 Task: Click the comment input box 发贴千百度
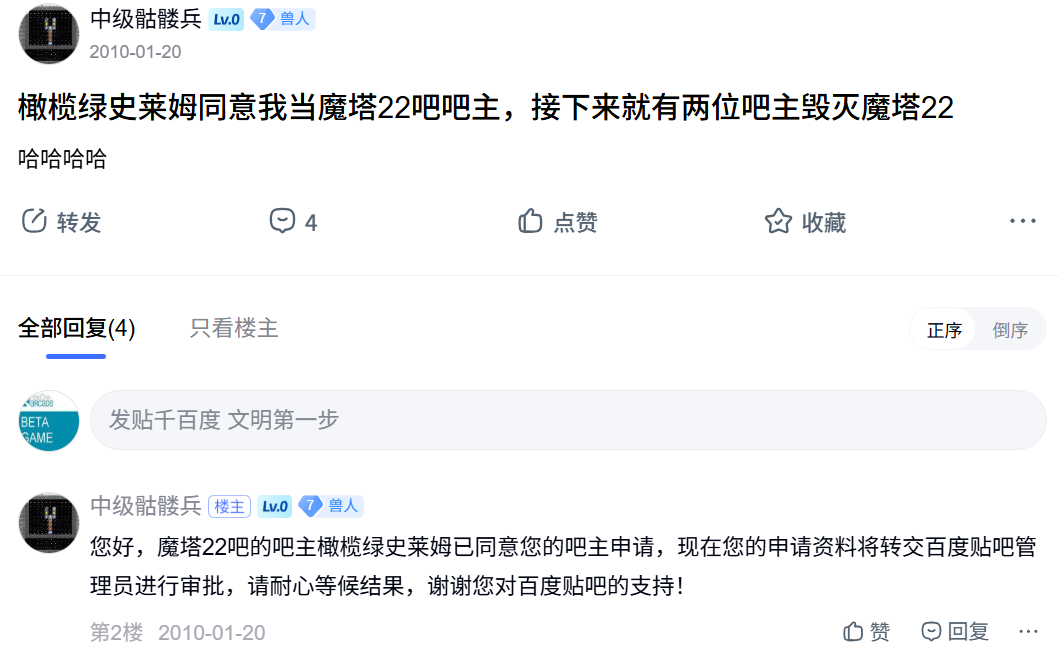pos(567,420)
